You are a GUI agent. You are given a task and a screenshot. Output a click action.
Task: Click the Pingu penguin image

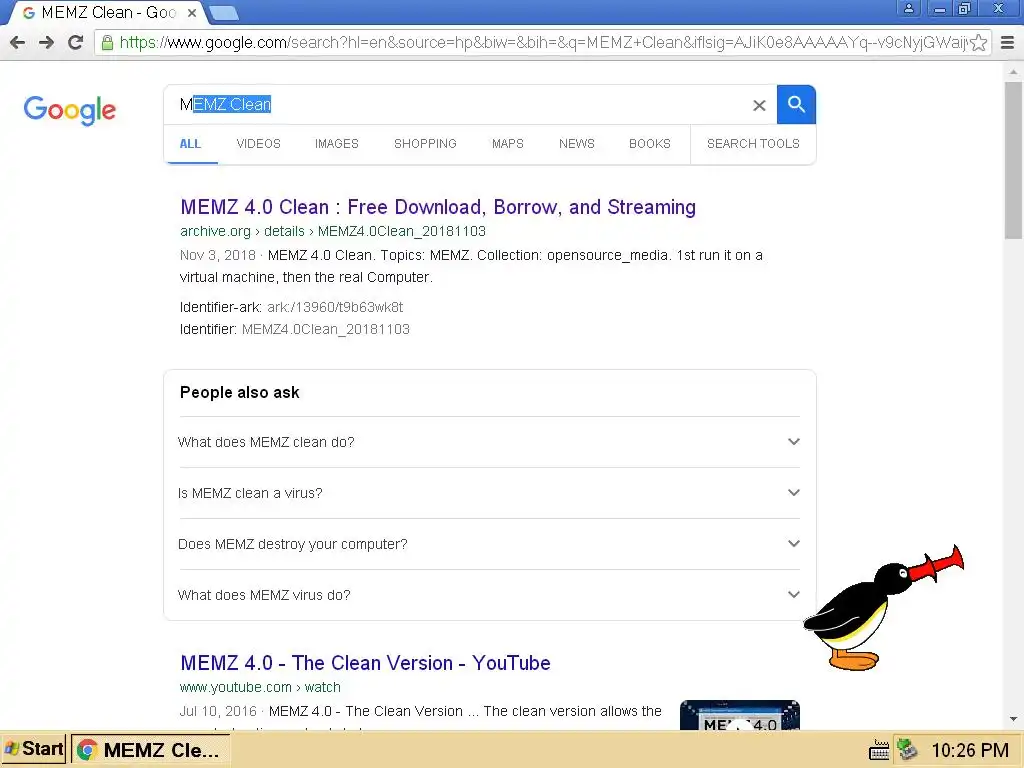tap(884, 608)
